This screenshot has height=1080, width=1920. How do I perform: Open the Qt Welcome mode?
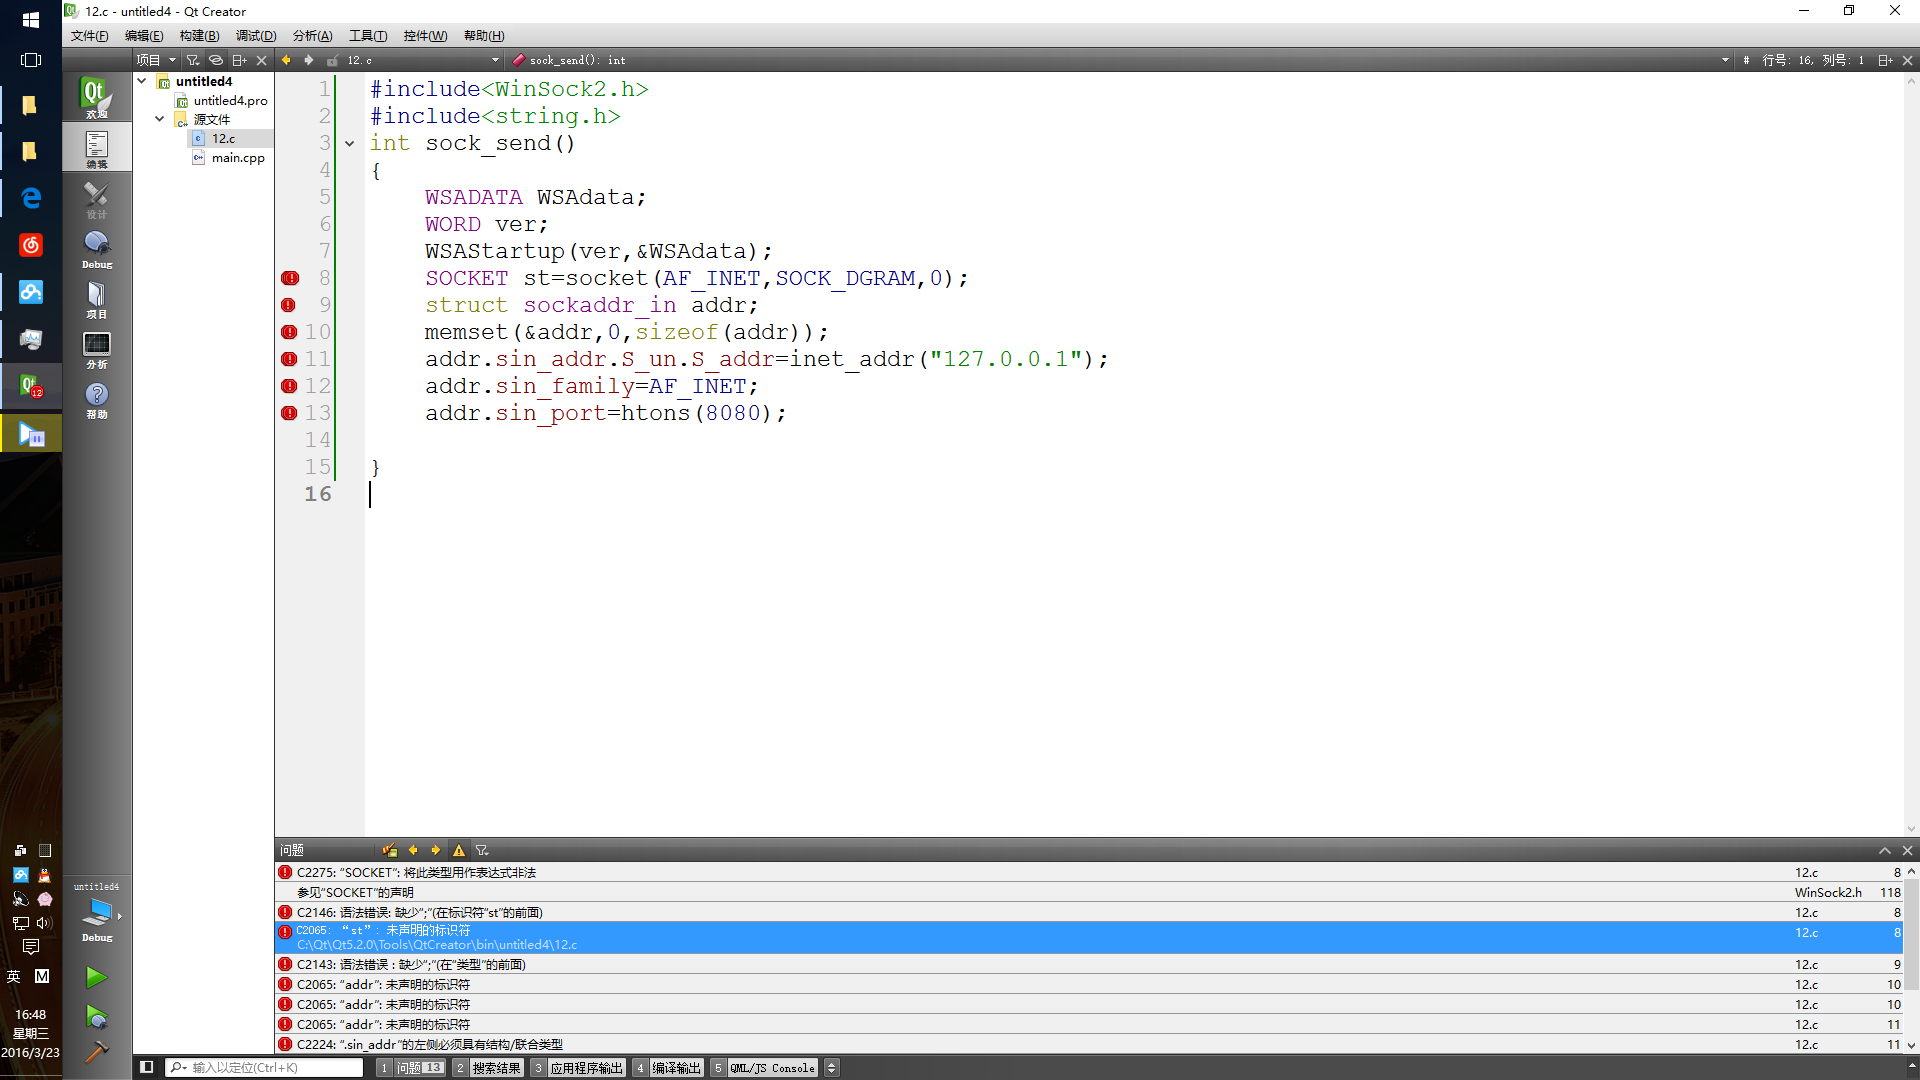(96, 98)
